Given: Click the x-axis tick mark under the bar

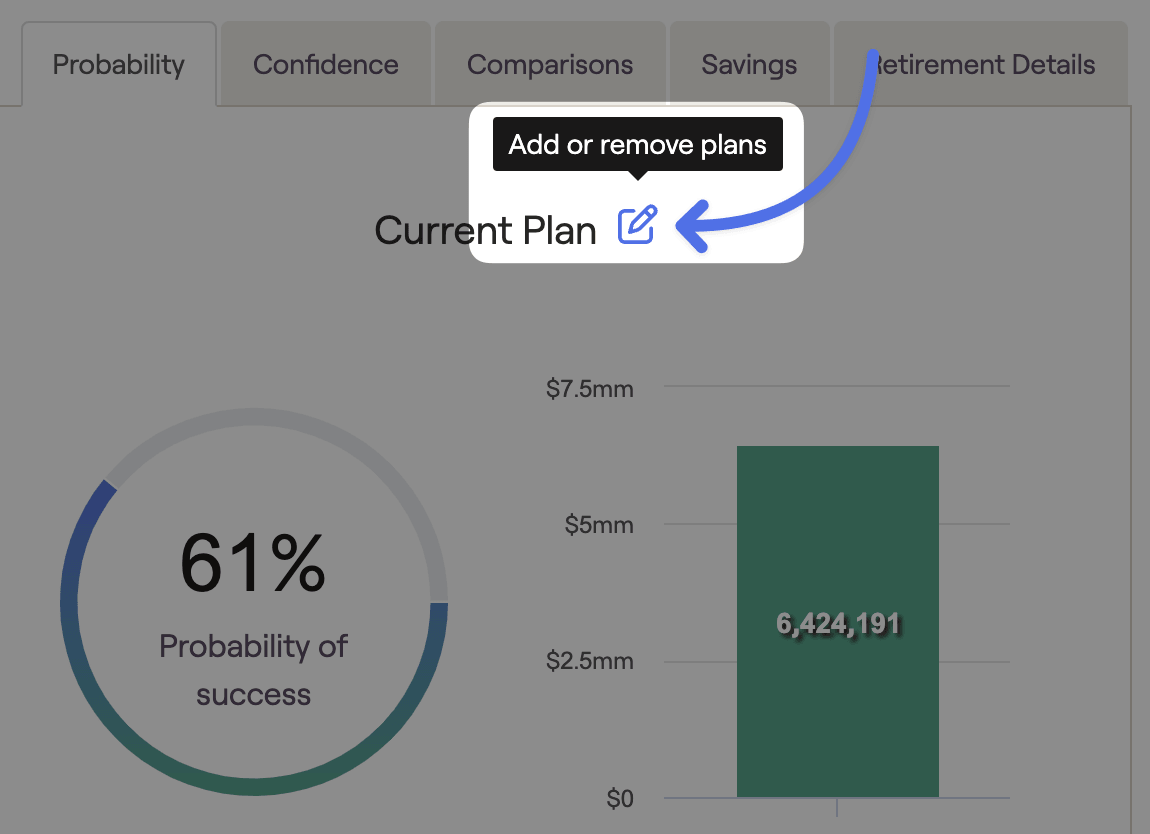Looking at the screenshot, I should [837, 807].
